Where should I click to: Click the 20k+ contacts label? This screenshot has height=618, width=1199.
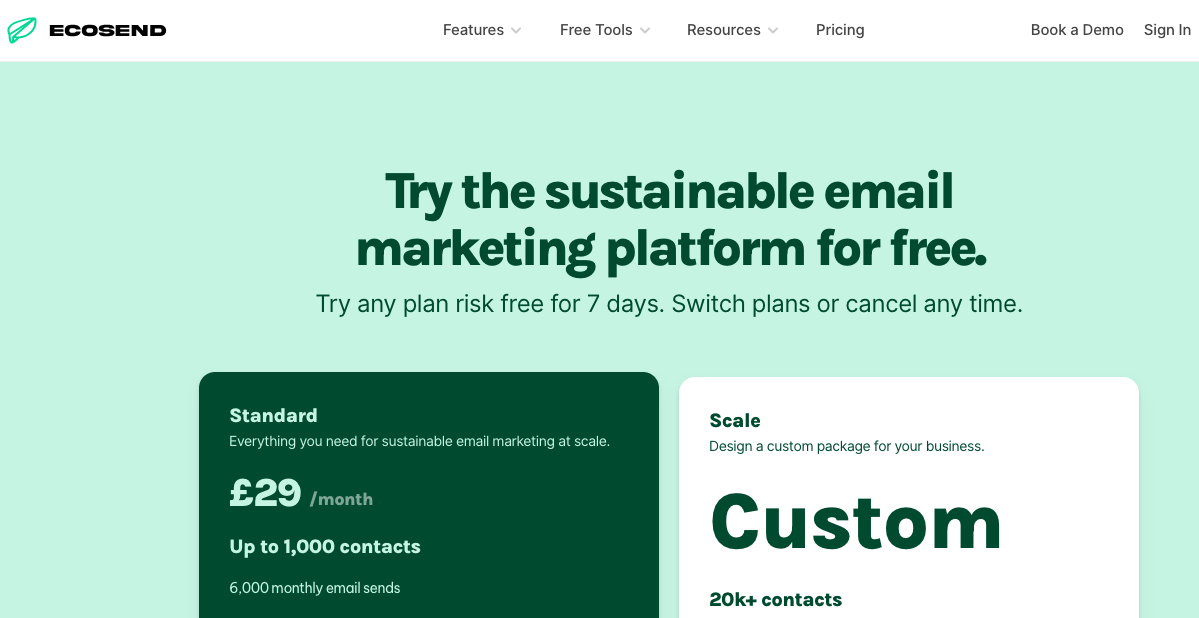point(776,599)
